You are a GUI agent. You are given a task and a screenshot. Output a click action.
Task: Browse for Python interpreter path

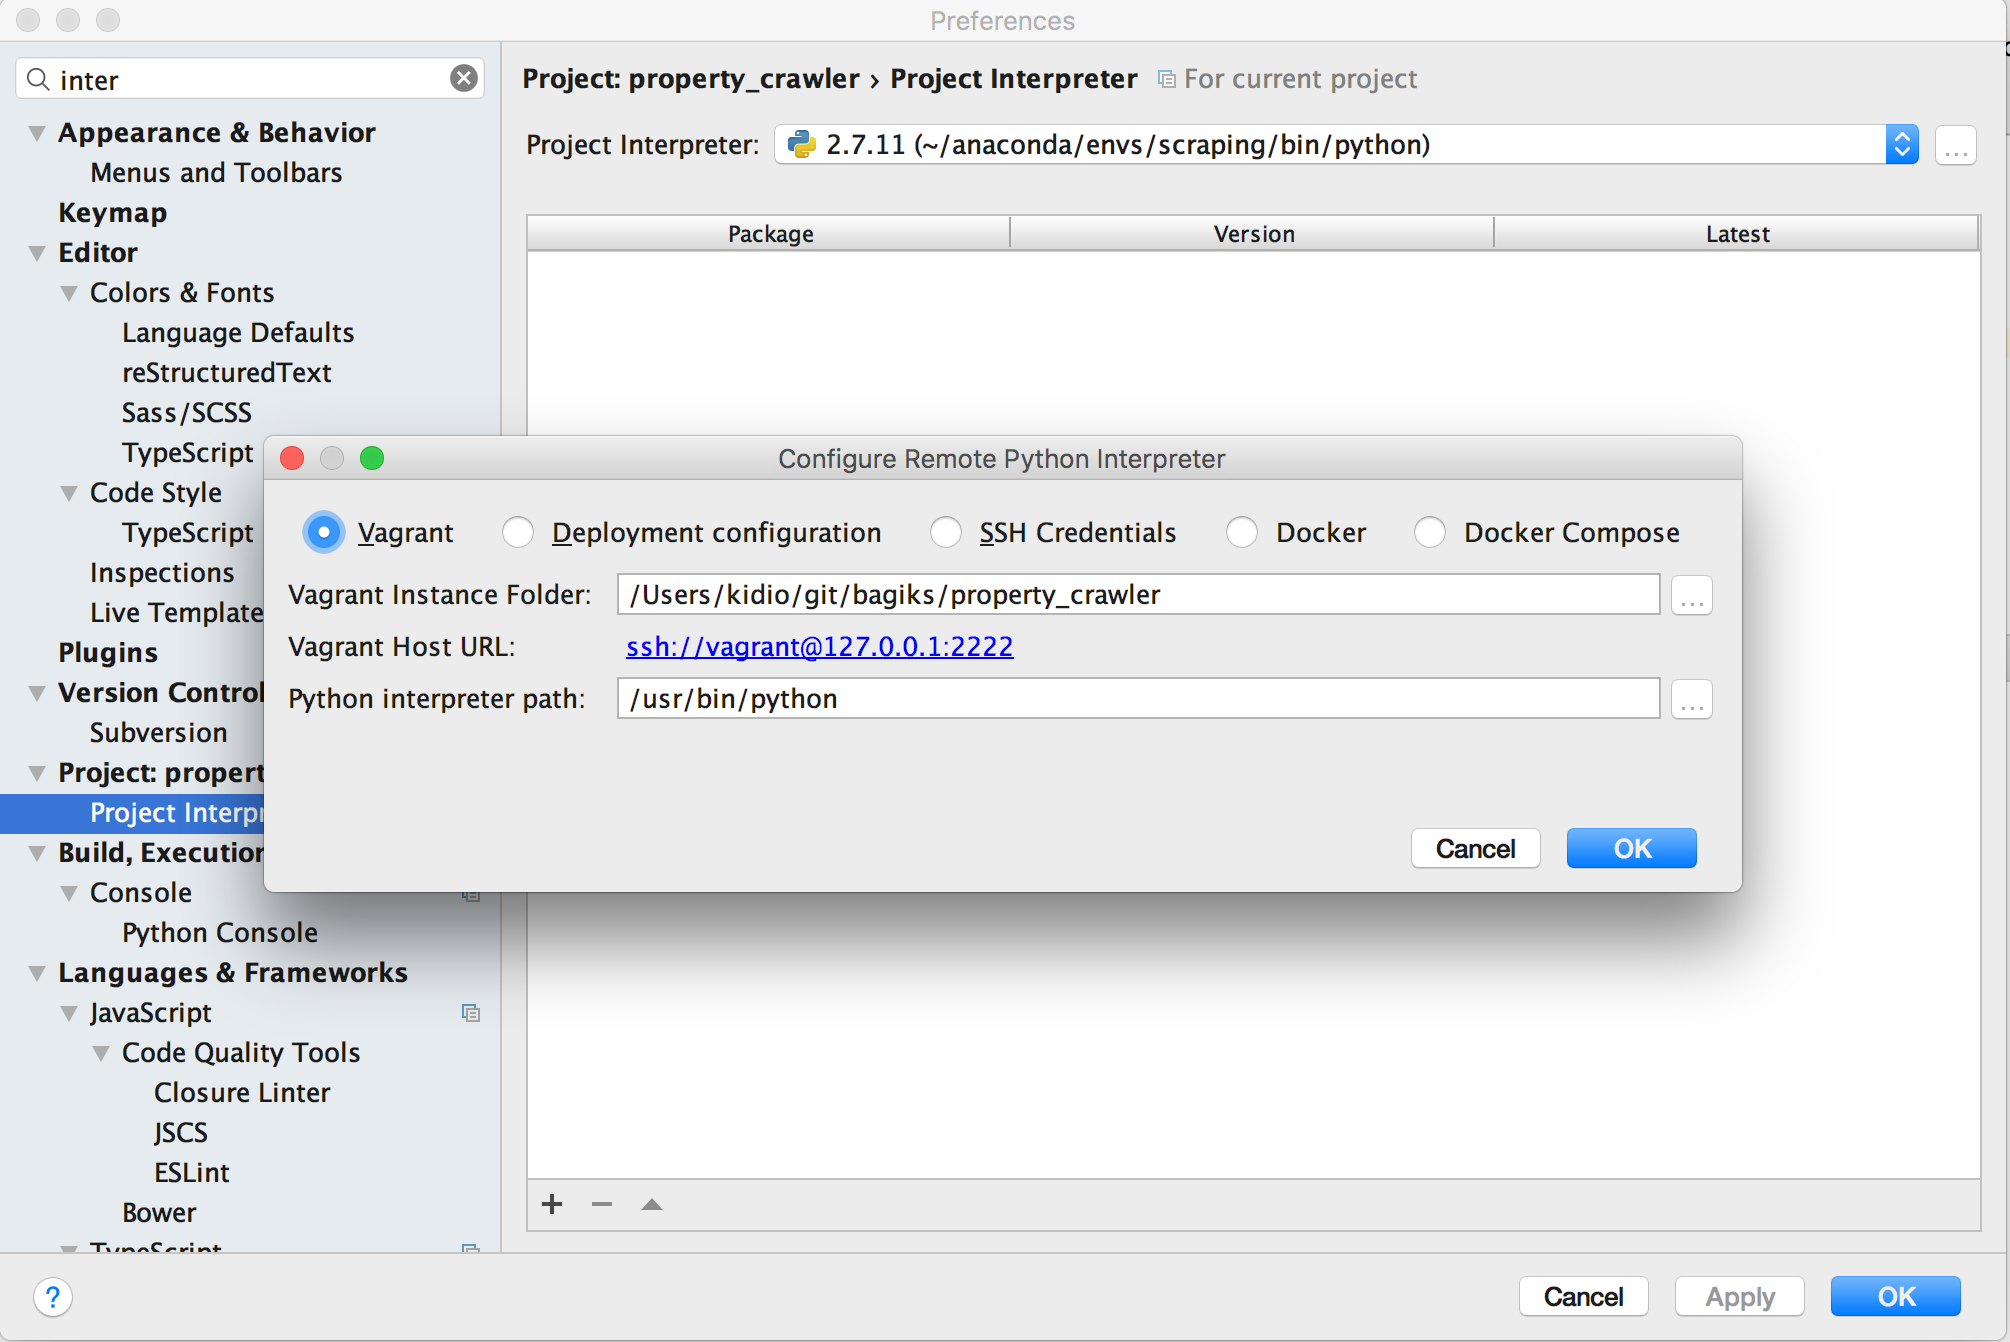pos(1692,700)
